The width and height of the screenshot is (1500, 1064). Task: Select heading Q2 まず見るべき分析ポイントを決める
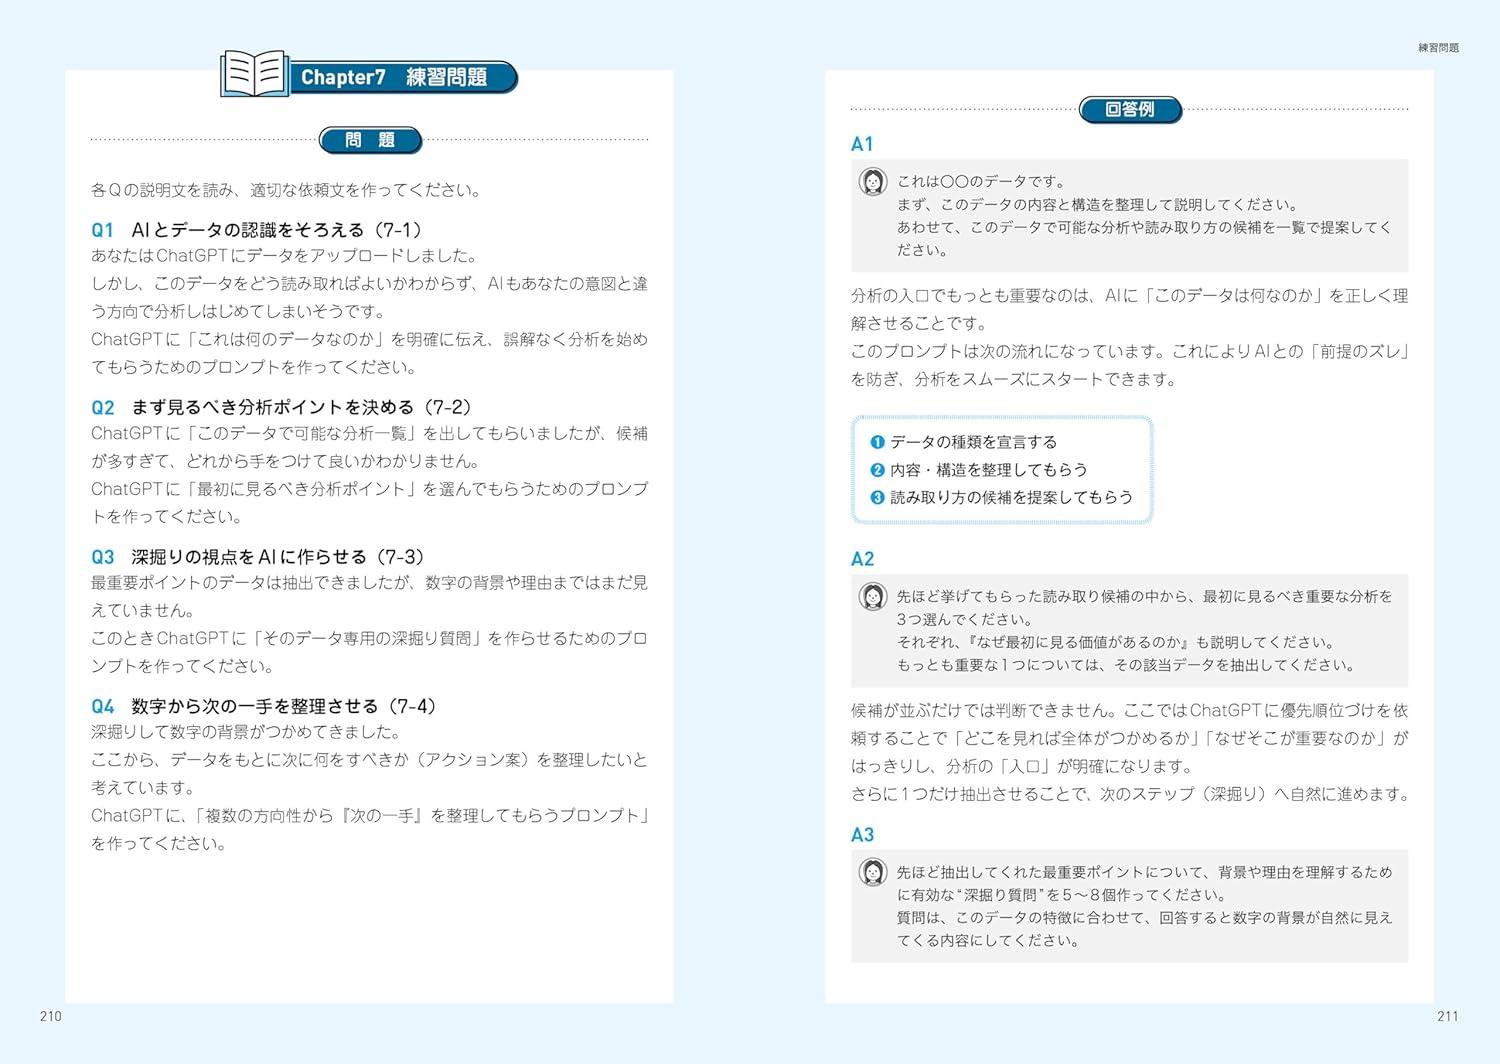click(x=281, y=407)
